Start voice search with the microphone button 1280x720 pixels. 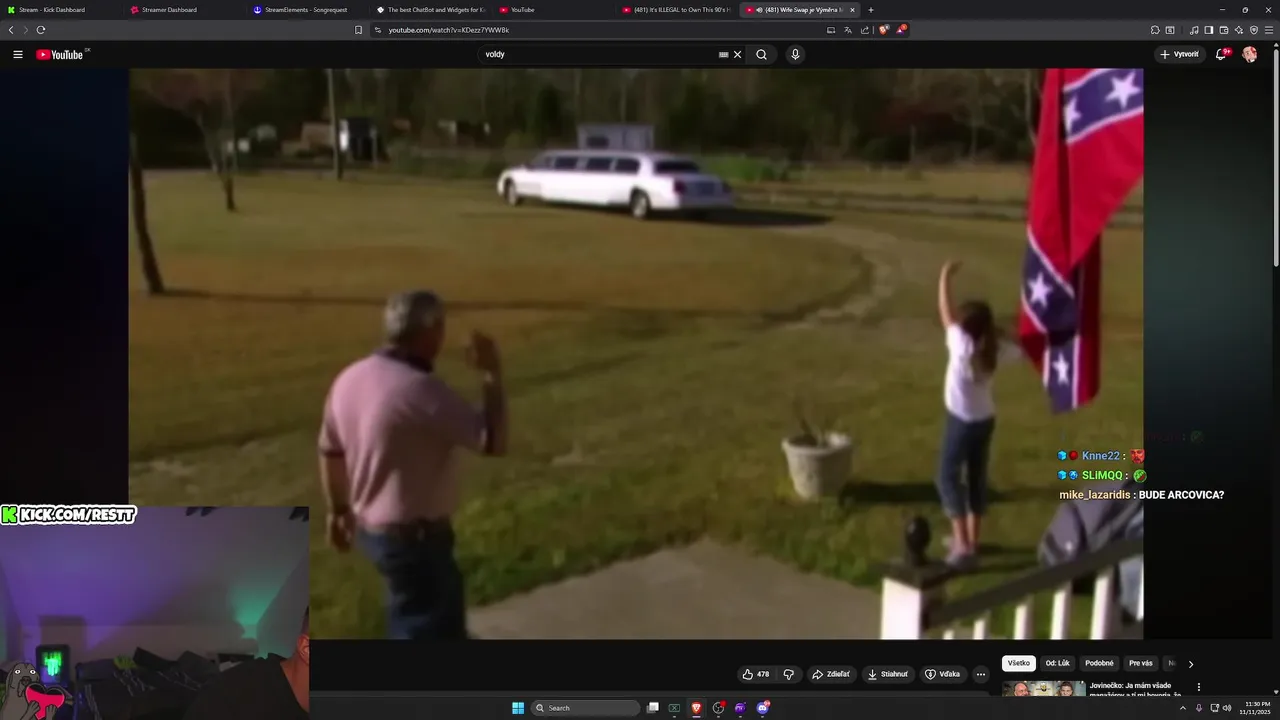point(795,55)
